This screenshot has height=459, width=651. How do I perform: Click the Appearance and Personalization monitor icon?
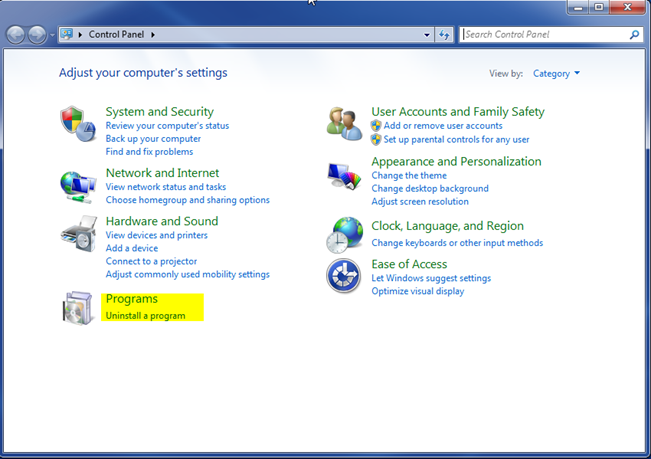pos(344,176)
